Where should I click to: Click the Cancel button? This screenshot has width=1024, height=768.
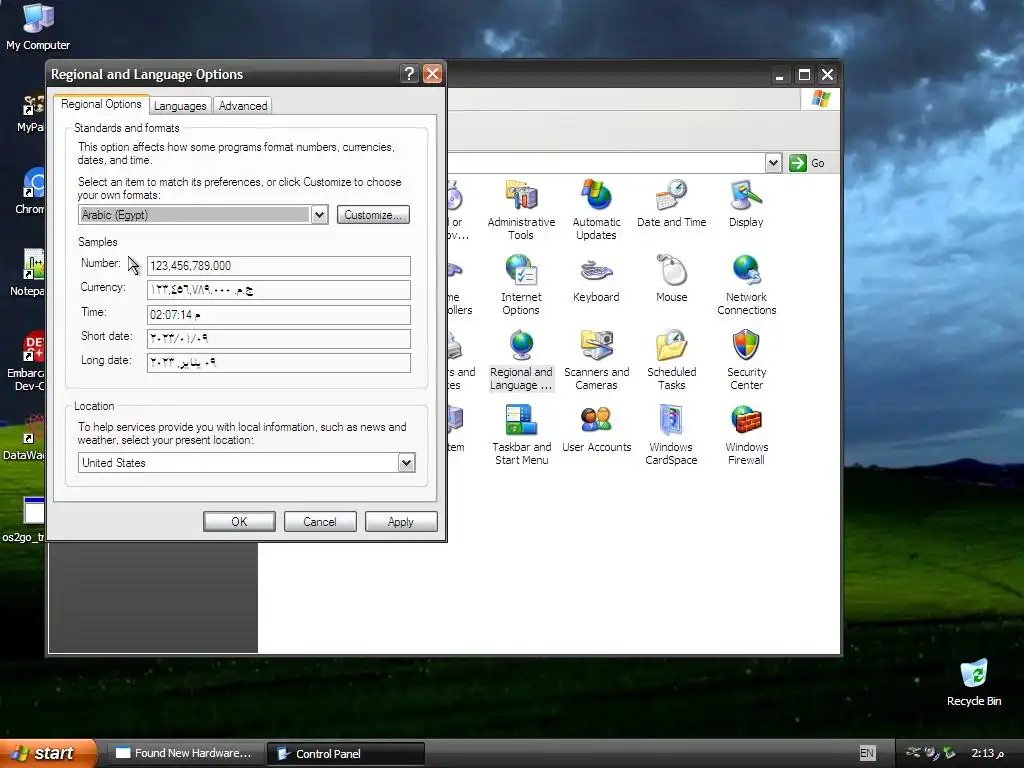(x=320, y=522)
